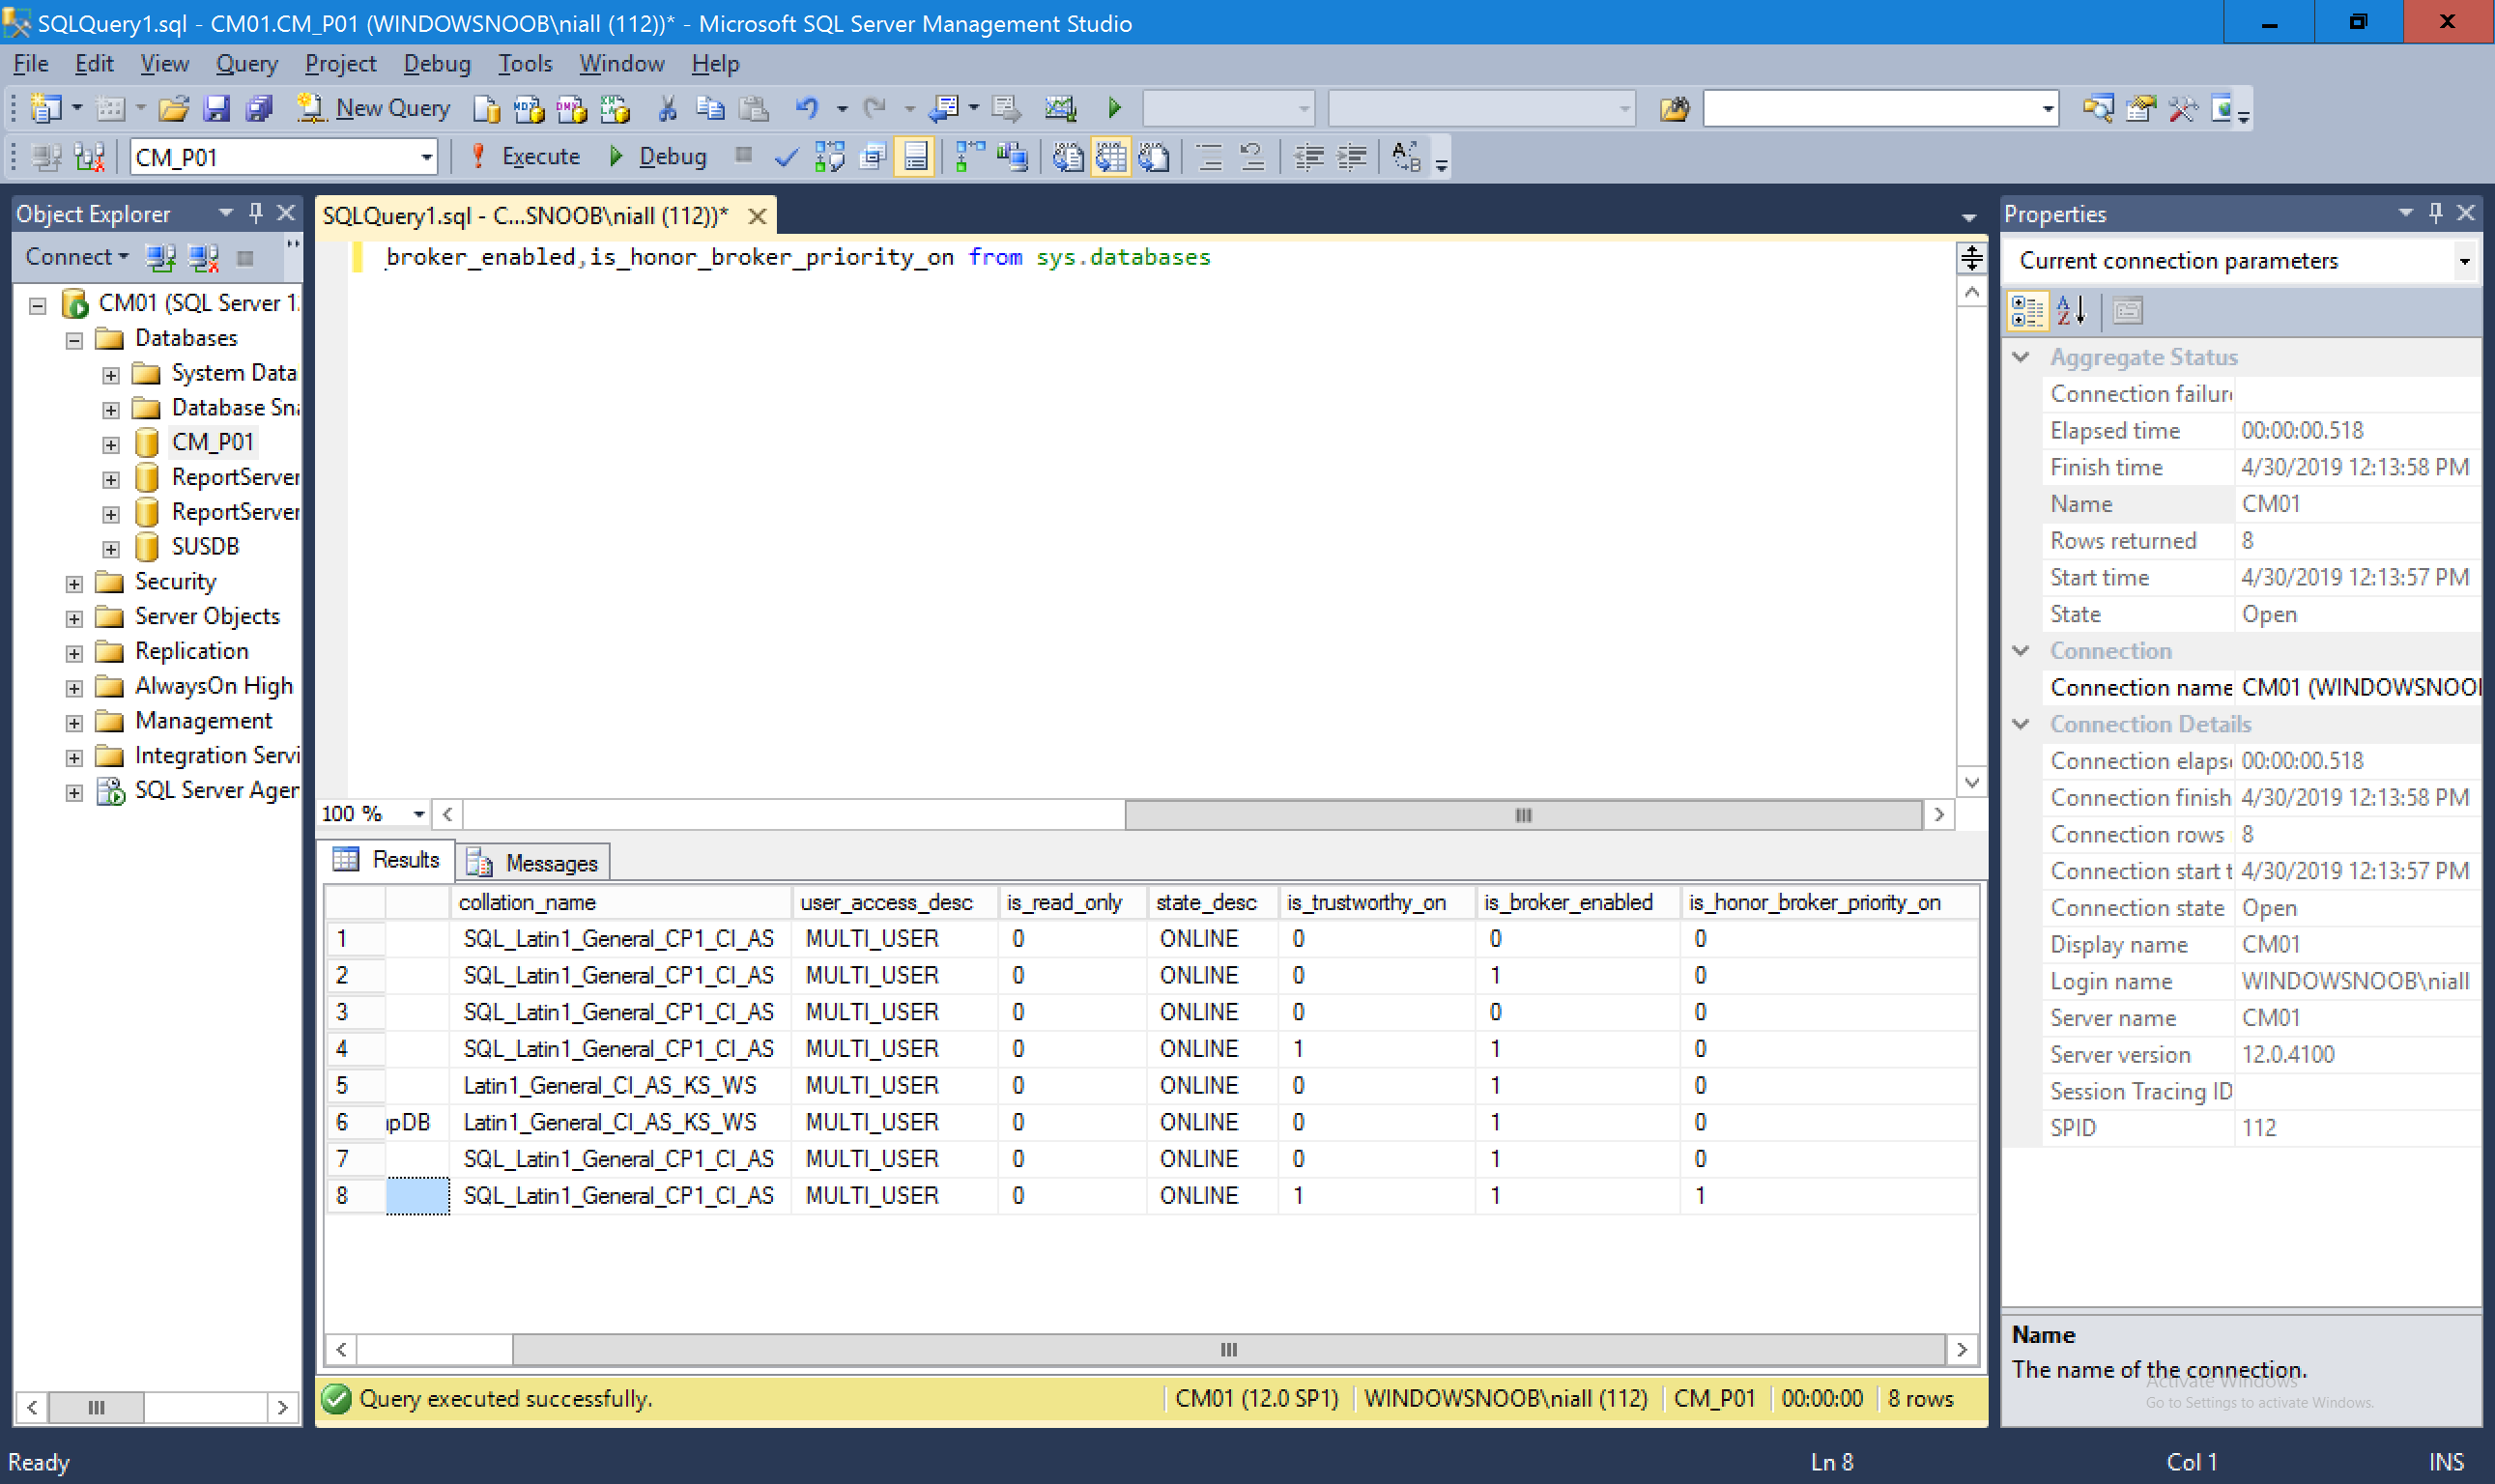This screenshot has height=1484, width=2495.
Task: Open the 100 % zoom dropdown
Action: point(418,814)
